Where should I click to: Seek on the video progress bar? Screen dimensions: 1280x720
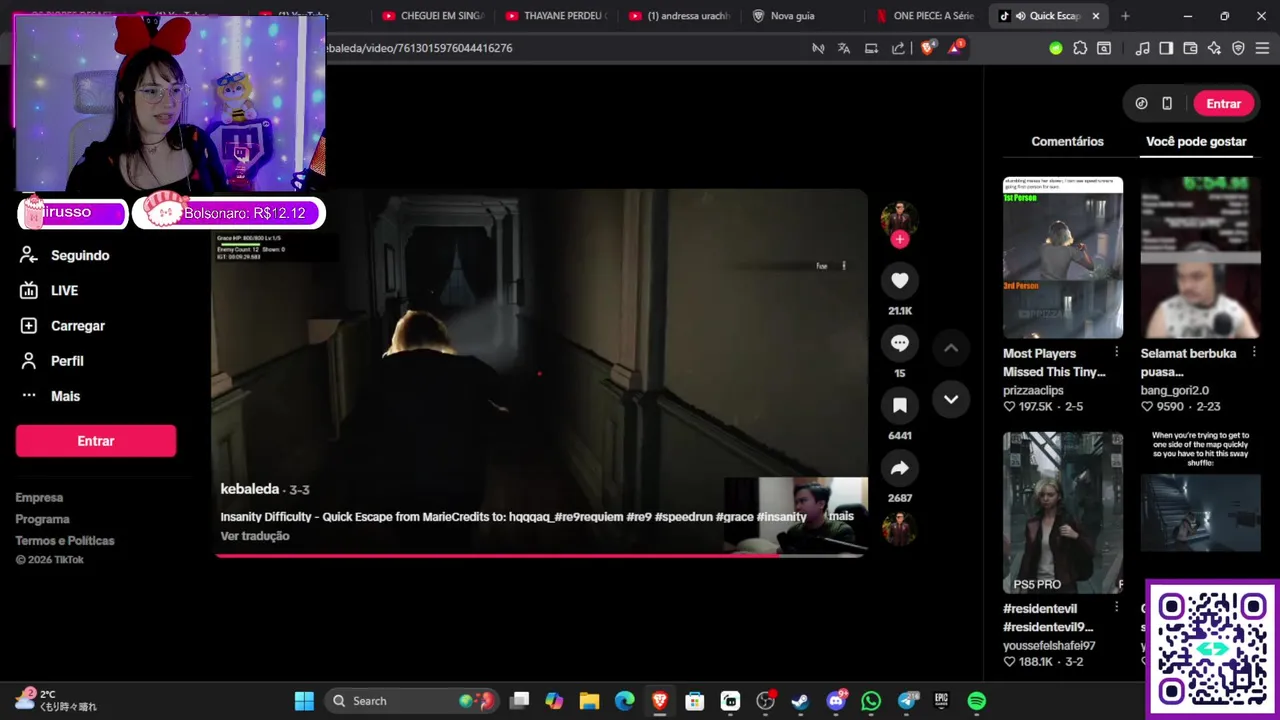pyautogui.click(x=540, y=555)
